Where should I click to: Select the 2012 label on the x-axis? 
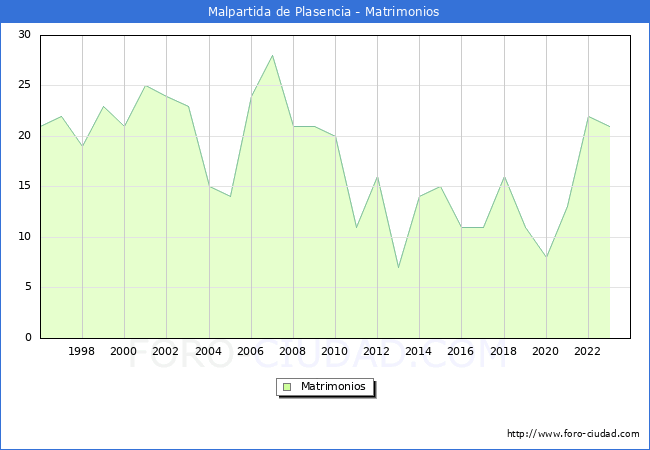(377, 352)
